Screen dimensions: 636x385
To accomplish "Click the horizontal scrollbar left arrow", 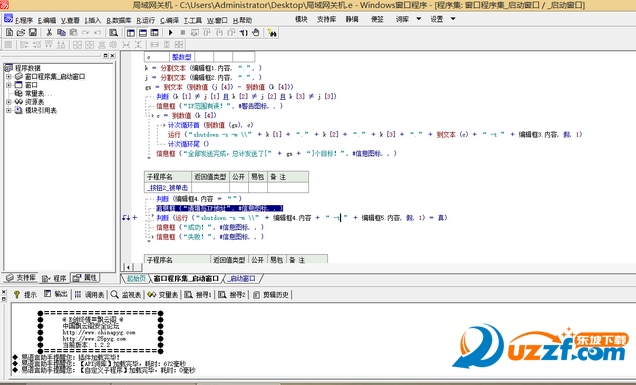I will (x=128, y=267).
